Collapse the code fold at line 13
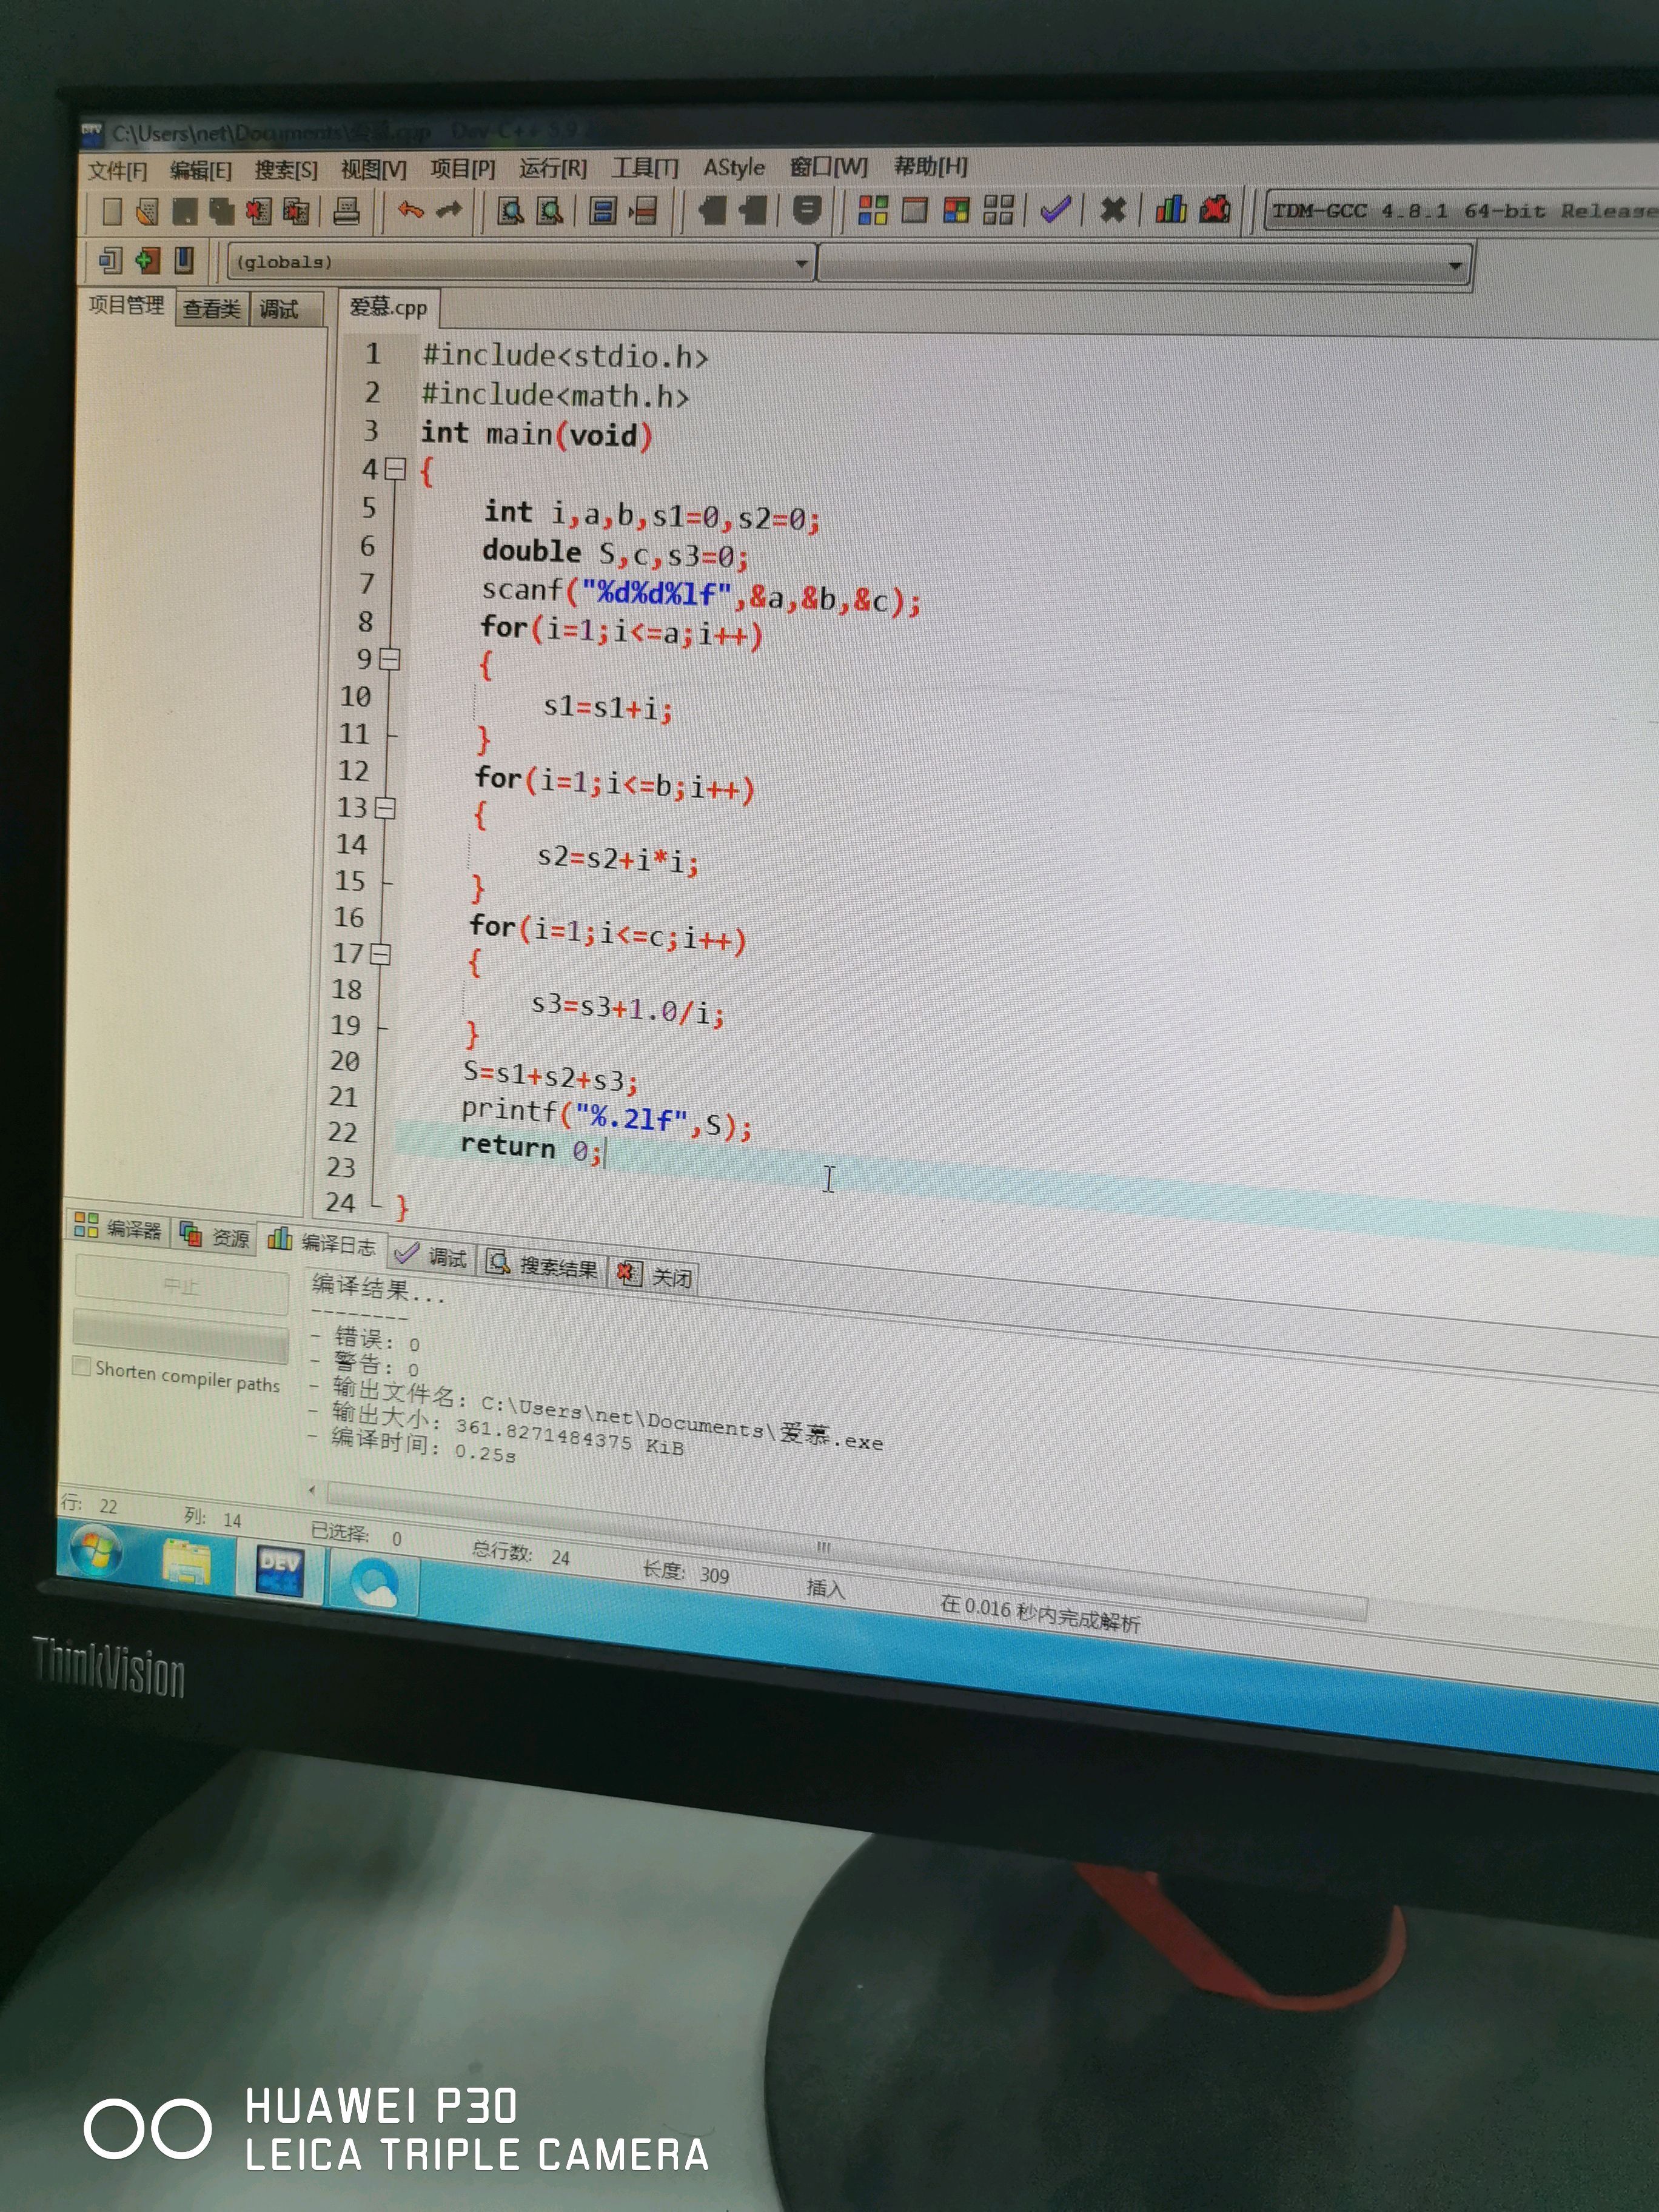Image resolution: width=1659 pixels, height=2212 pixels. [x=385, y=808]
